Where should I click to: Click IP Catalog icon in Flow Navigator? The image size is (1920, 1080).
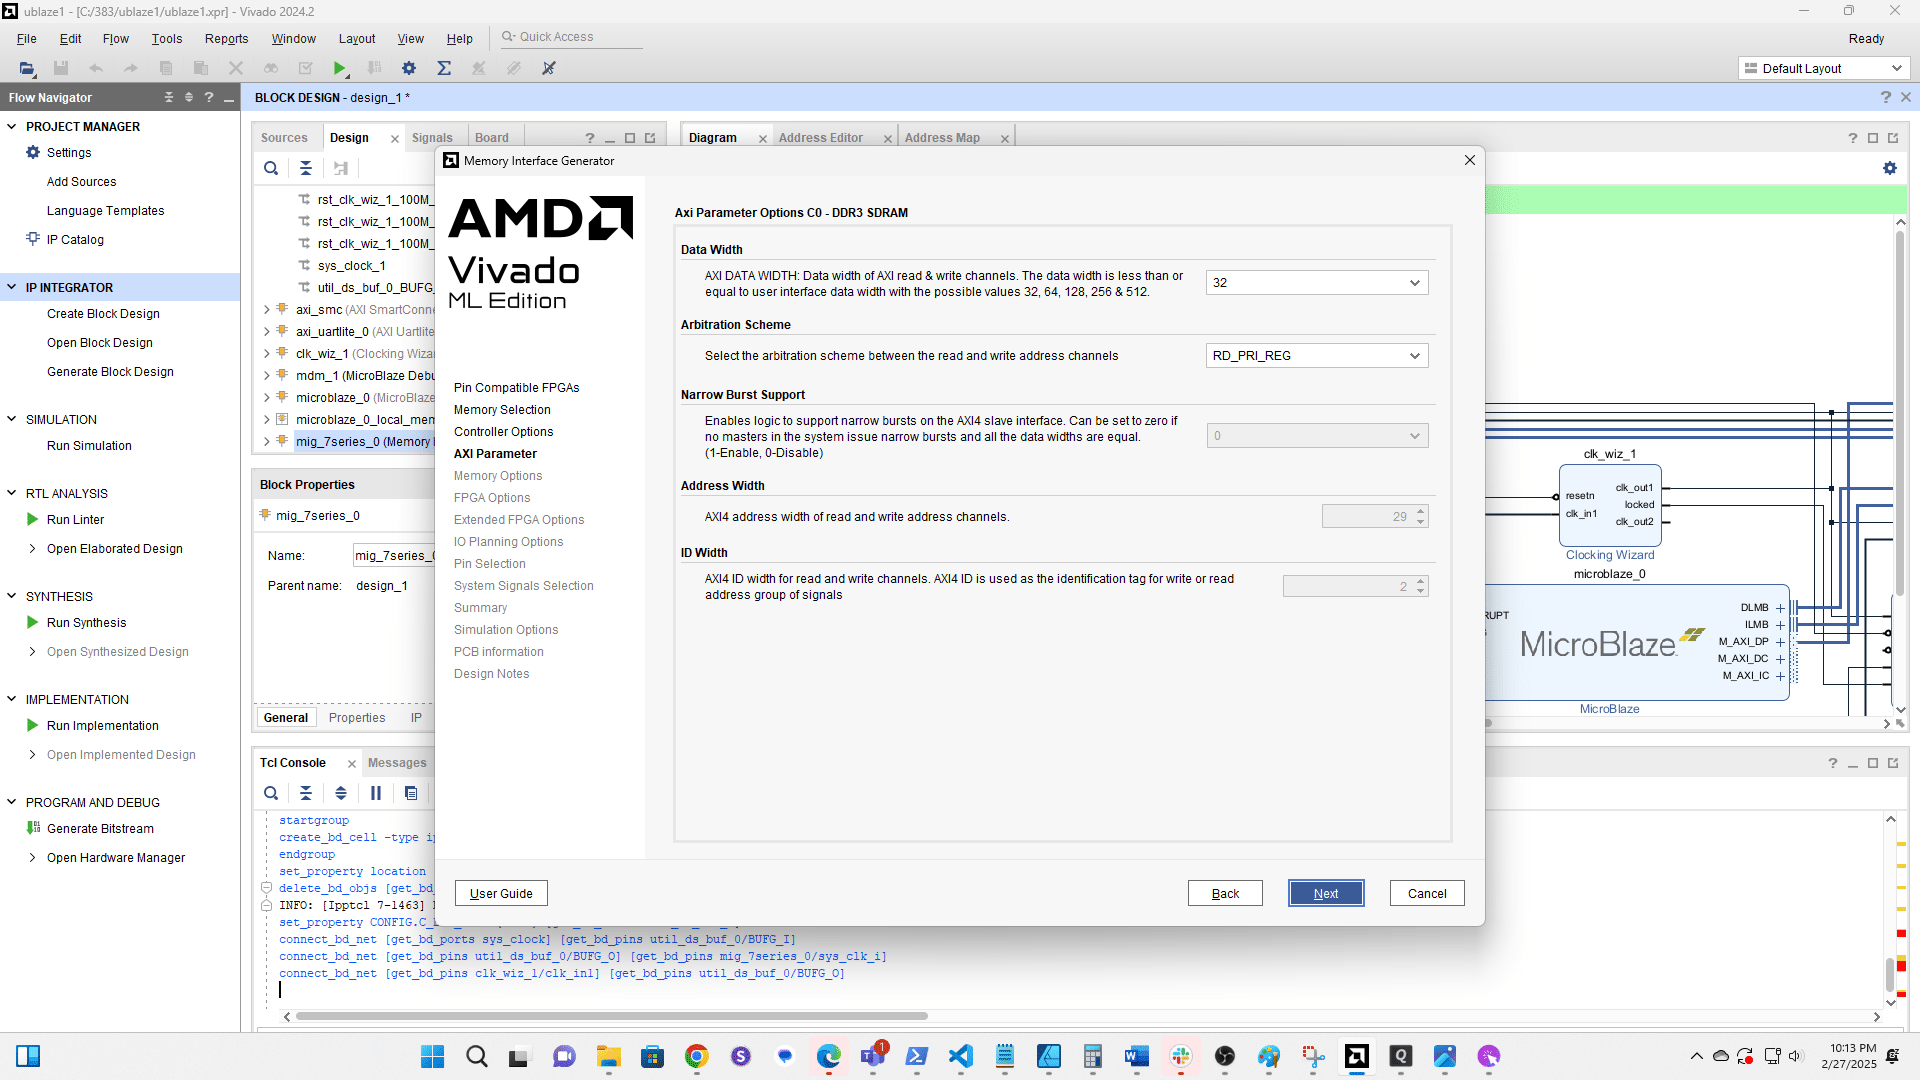33,240
